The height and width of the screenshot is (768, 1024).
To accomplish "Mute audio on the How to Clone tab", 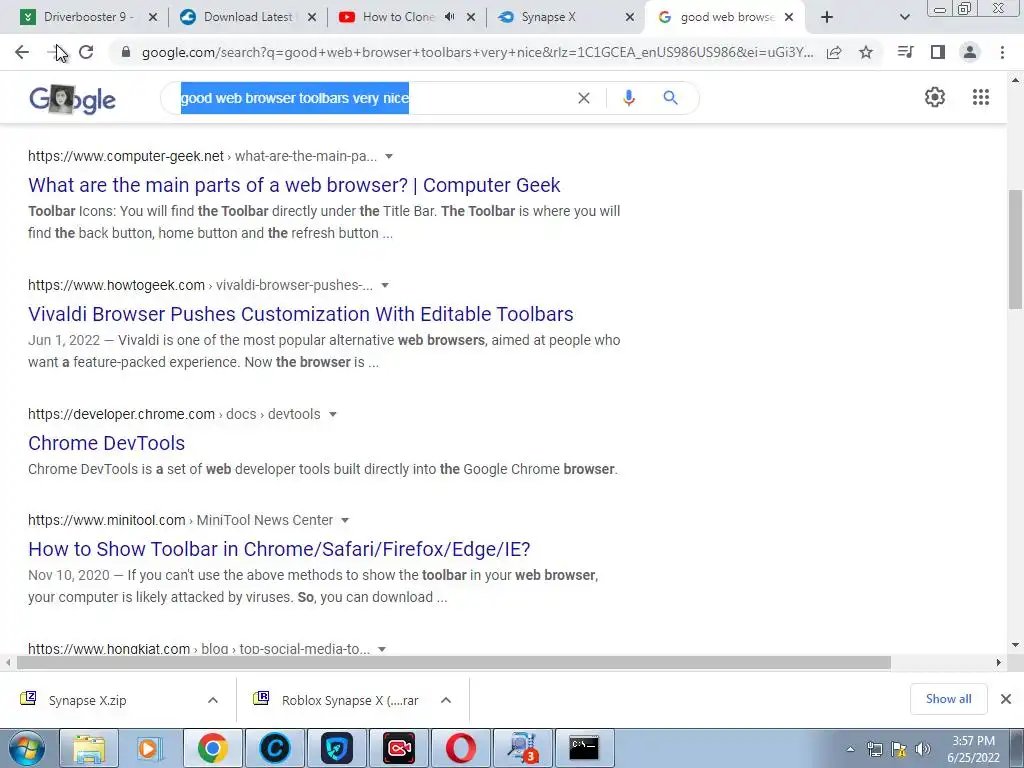I will point(449,17).
